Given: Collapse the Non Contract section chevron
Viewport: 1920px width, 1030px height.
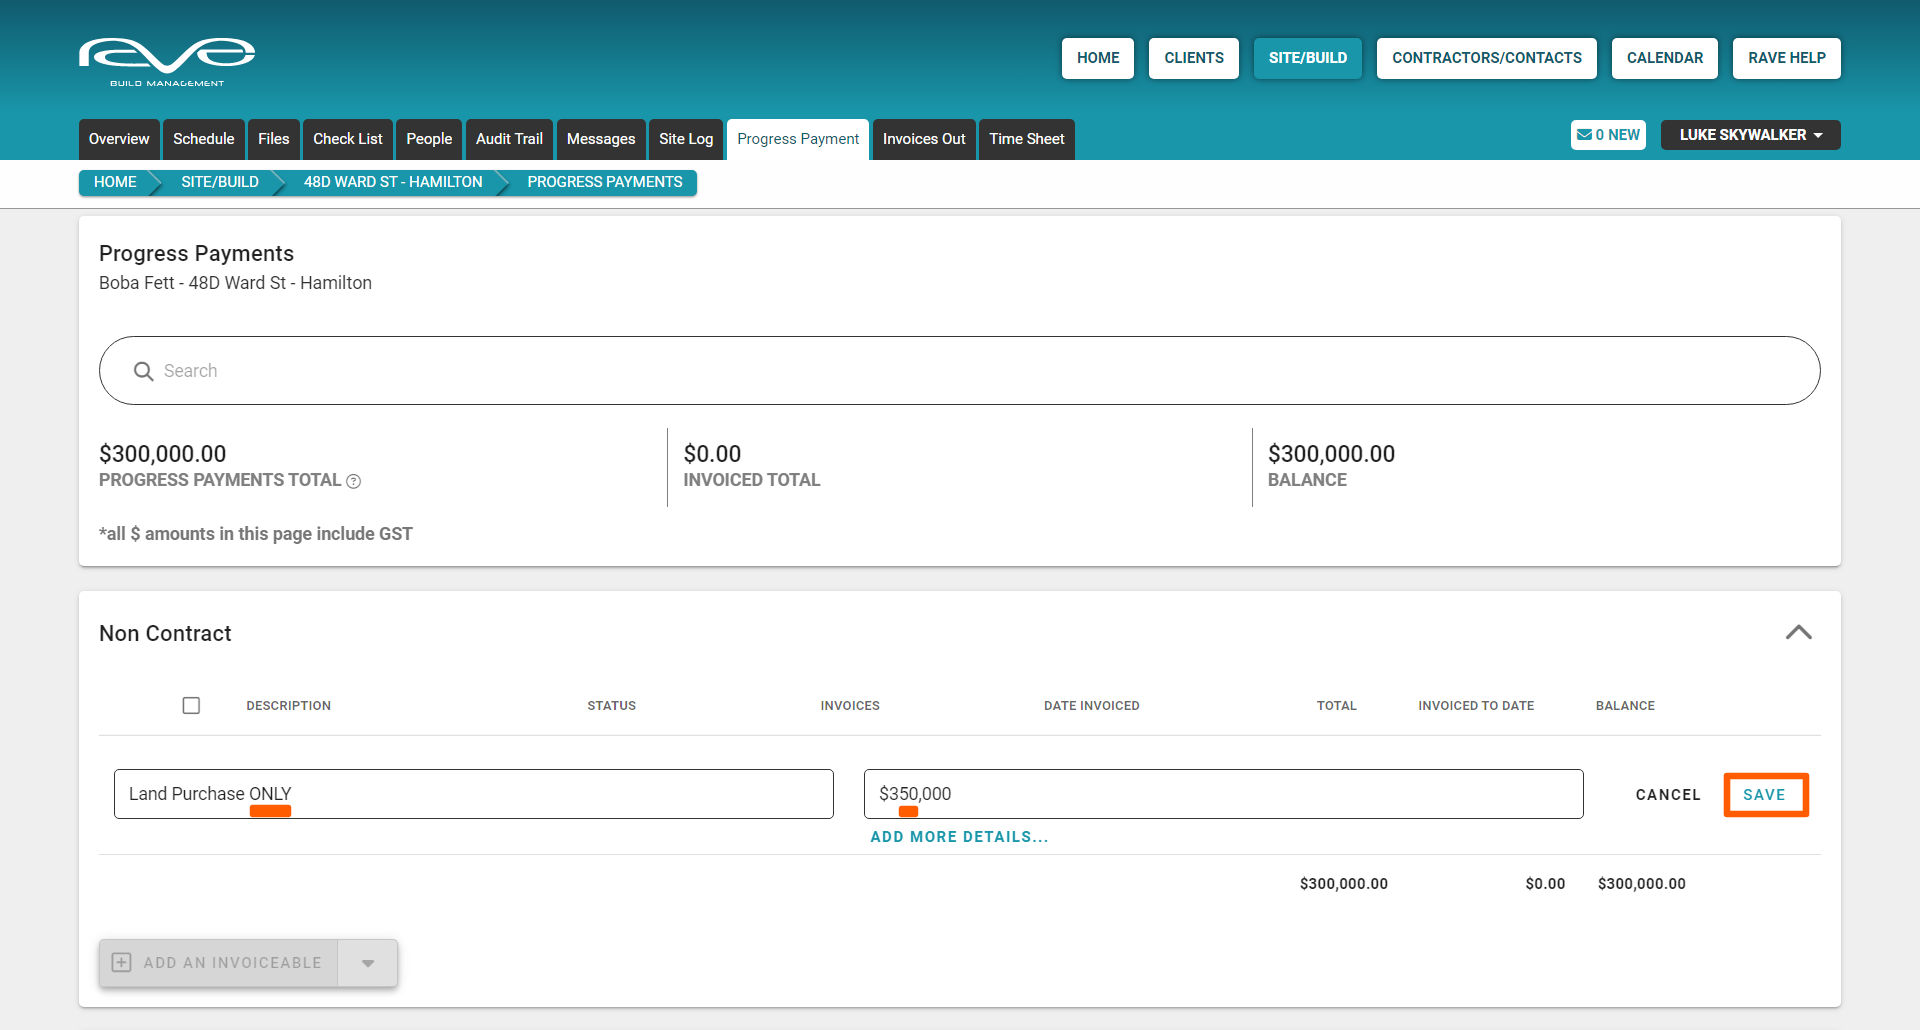Looking at the screenshot, I should click(x=1798, y=633).
